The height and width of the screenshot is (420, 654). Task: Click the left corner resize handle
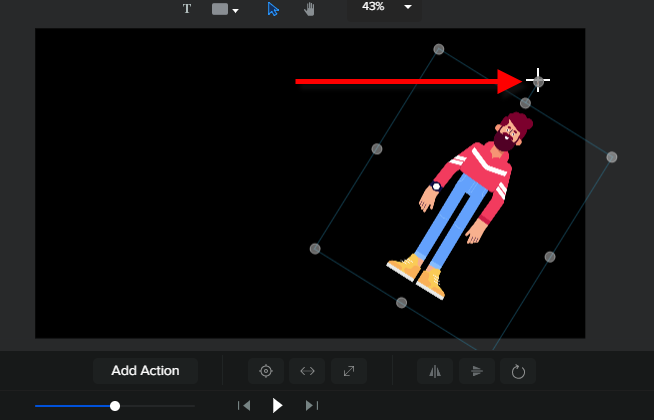tap(315, 249)
